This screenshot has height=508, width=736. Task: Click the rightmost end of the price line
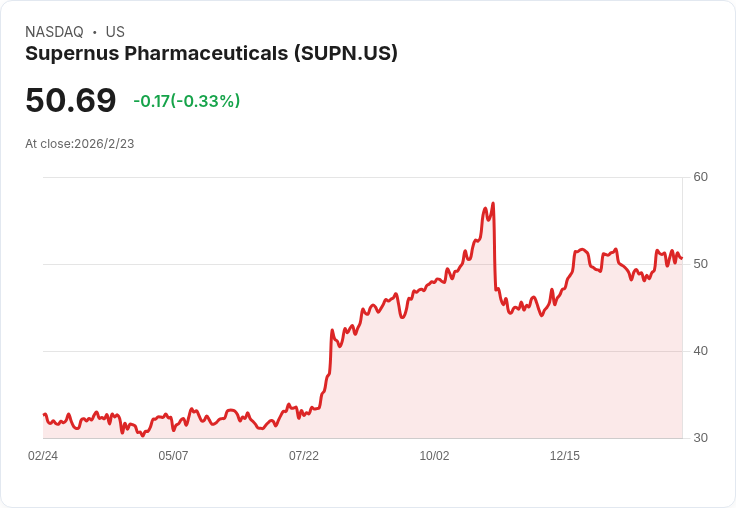[x=681, y=259]
